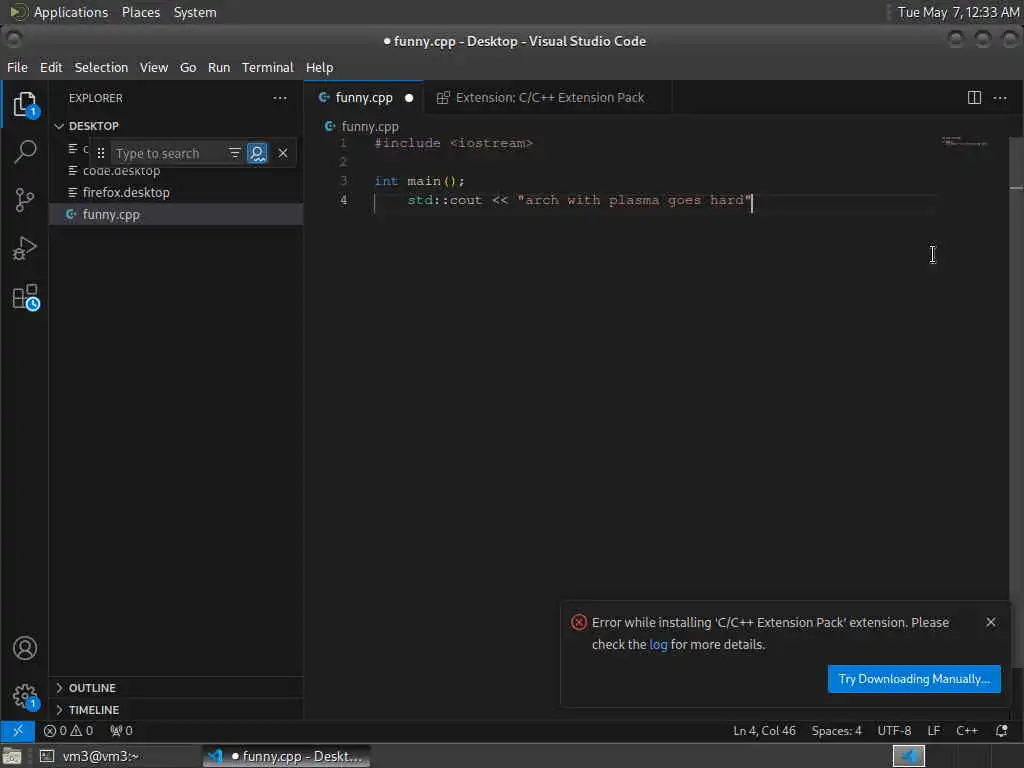Open the Go menu
Viewport: 1024px width, 768px height.
tap(188, 67)
